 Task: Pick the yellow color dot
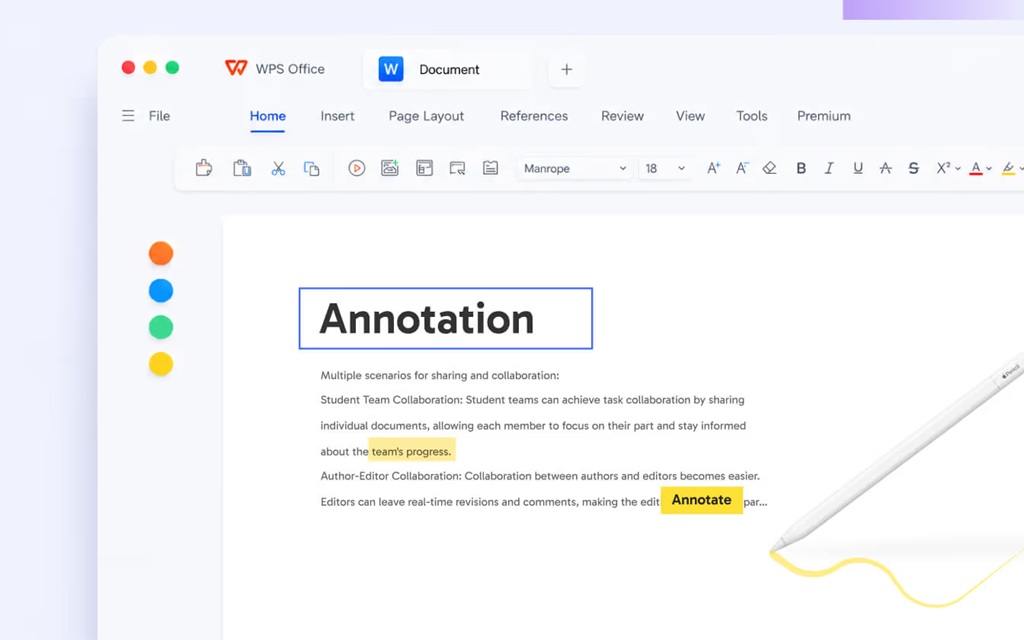pos(161,364)
